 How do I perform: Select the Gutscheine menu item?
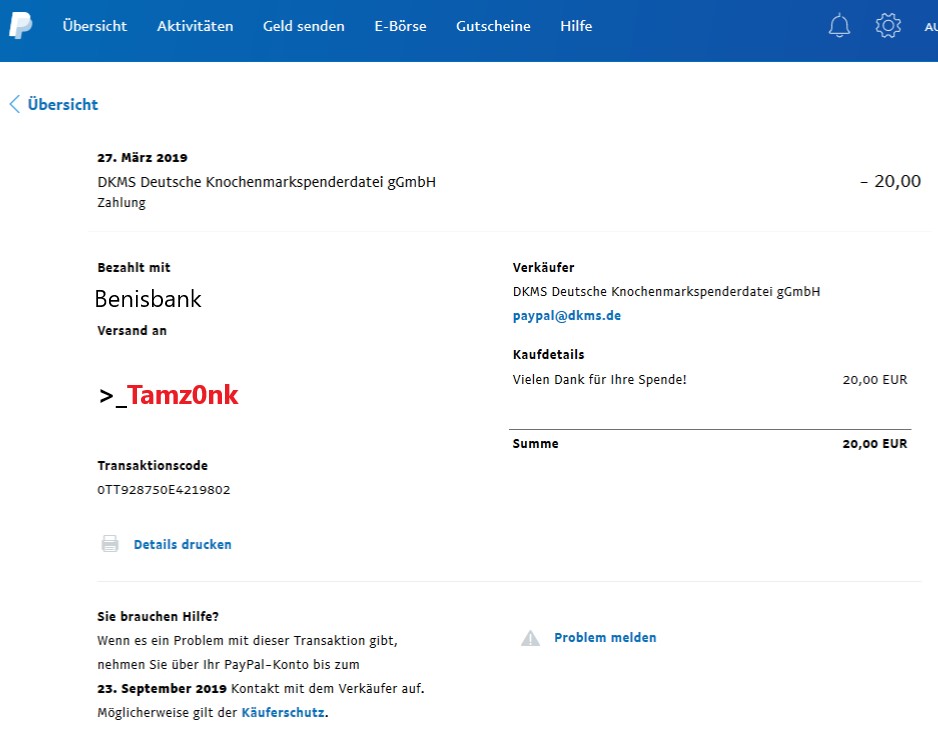[x=493, y=26]
